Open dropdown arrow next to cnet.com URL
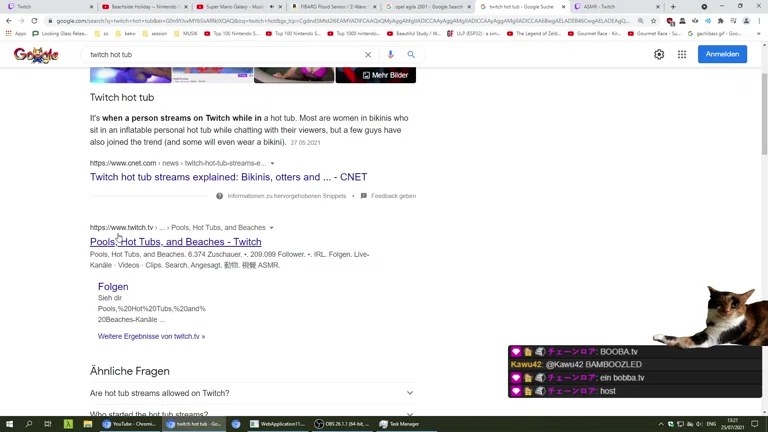The image size is (768, 432). point(272,163)
